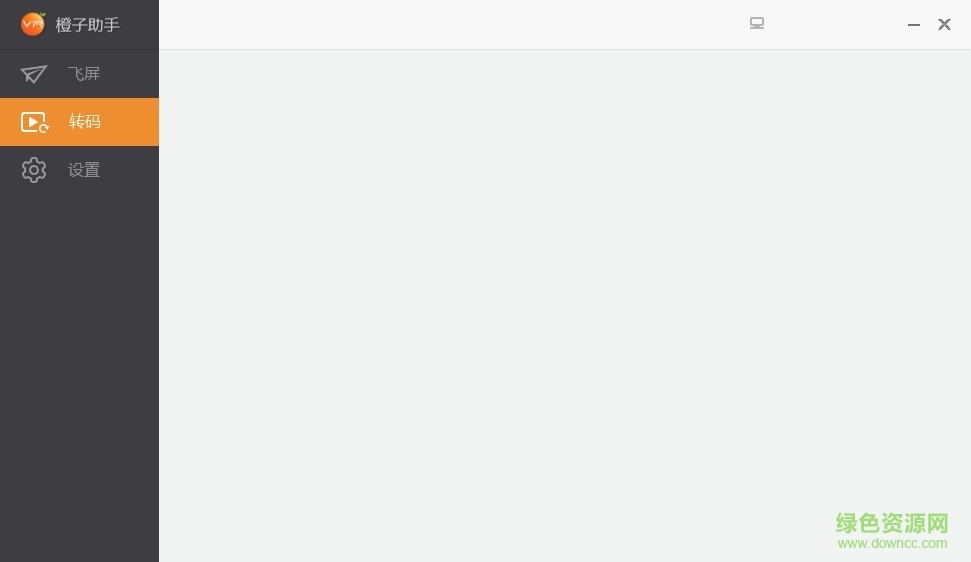Close the 橙子助手 window
Screen dimensions: 971x562
pos(944,24)
